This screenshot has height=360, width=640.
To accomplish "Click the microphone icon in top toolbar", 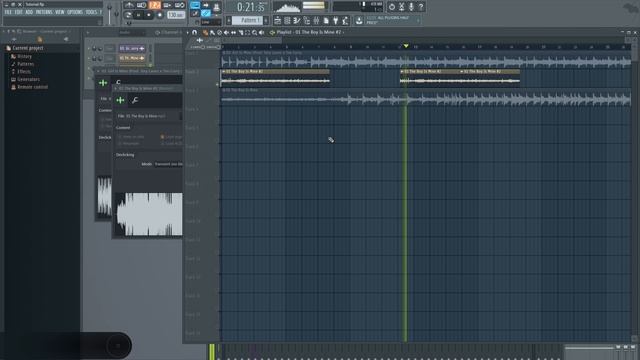I will tap(411, 7).
